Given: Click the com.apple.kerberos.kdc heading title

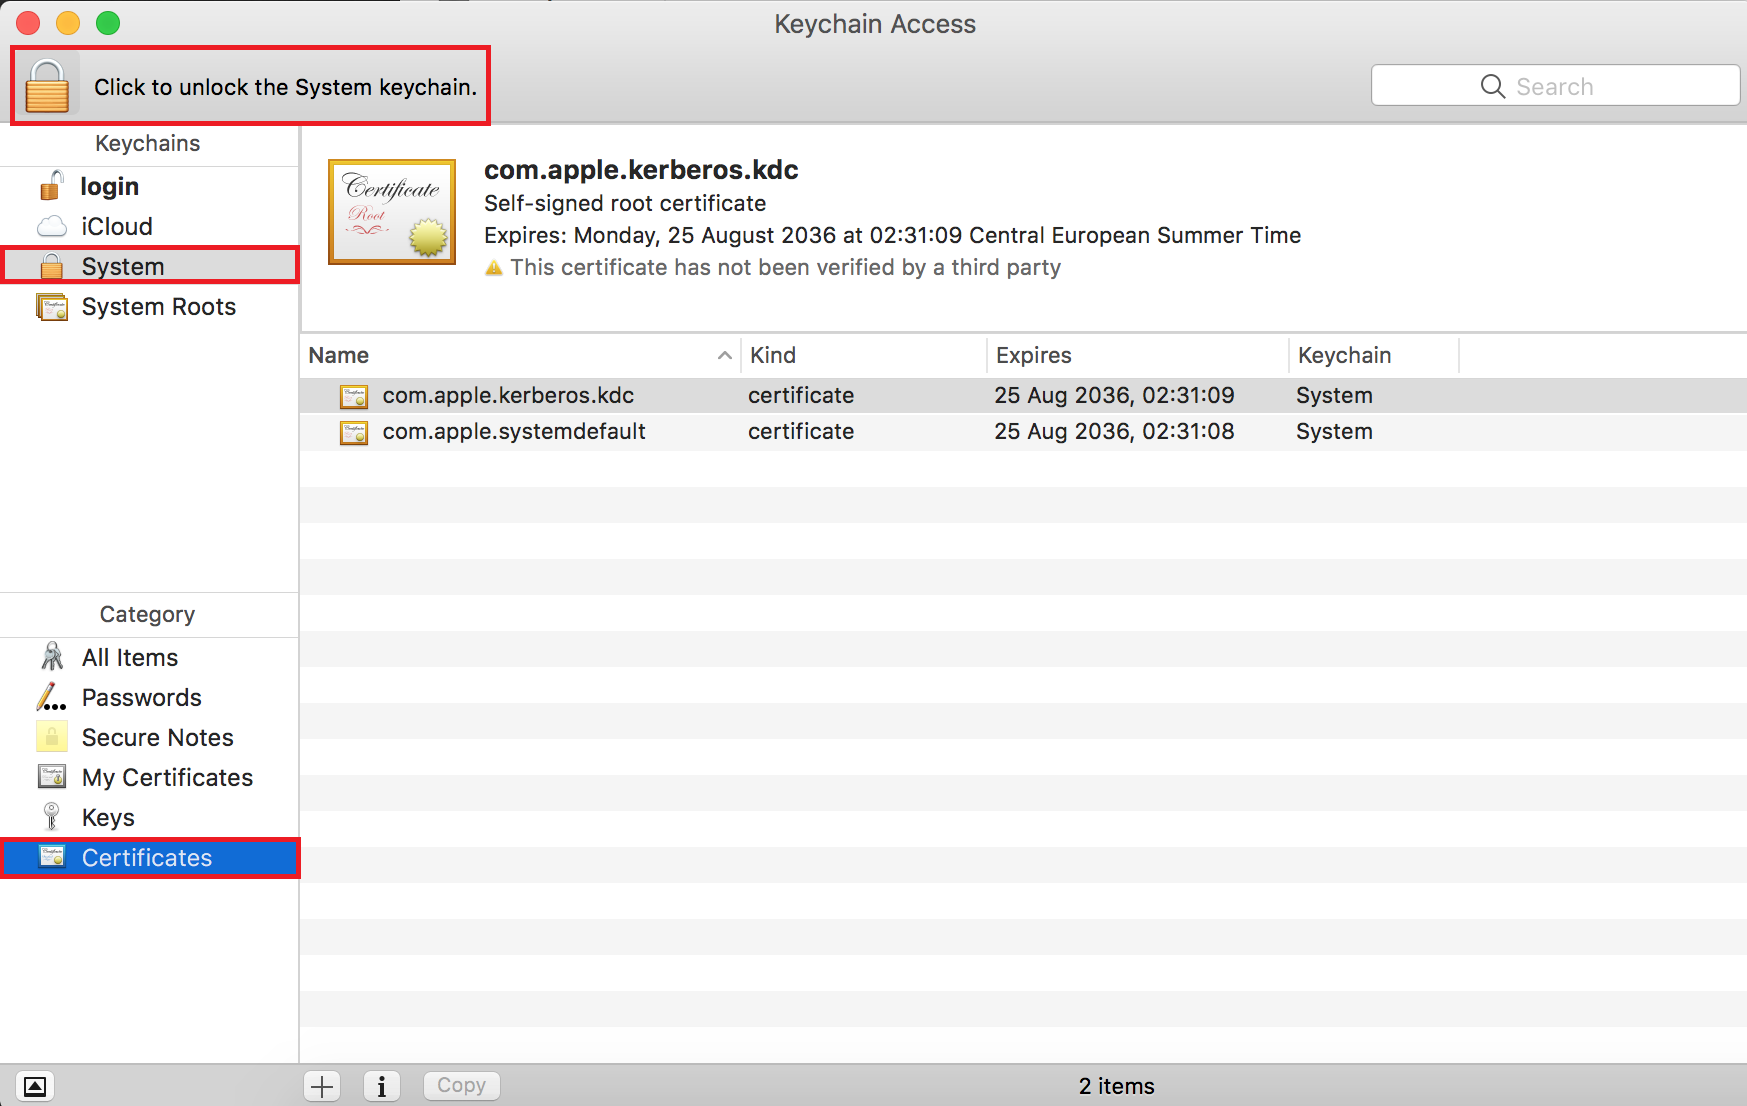Looking at the screenshot, I should pyautogui.click(x=641, y=170).
